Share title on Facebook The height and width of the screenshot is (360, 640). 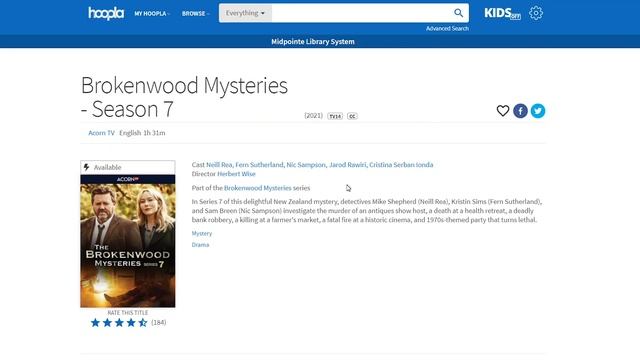520,111
